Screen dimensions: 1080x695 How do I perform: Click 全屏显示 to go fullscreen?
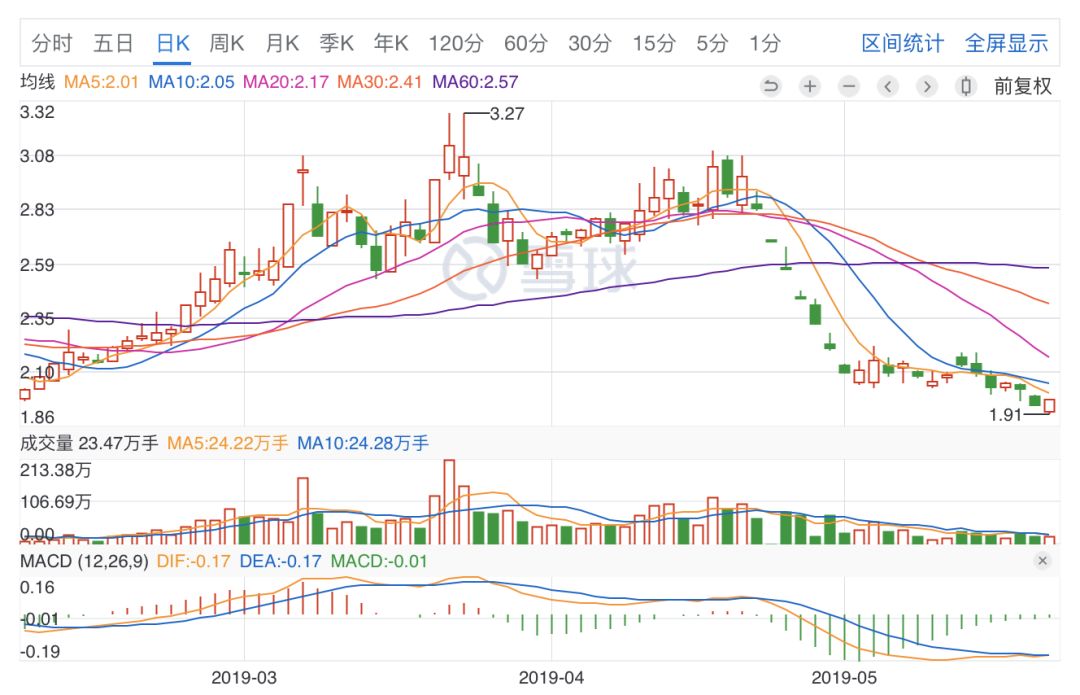(x=1006, y=43)
